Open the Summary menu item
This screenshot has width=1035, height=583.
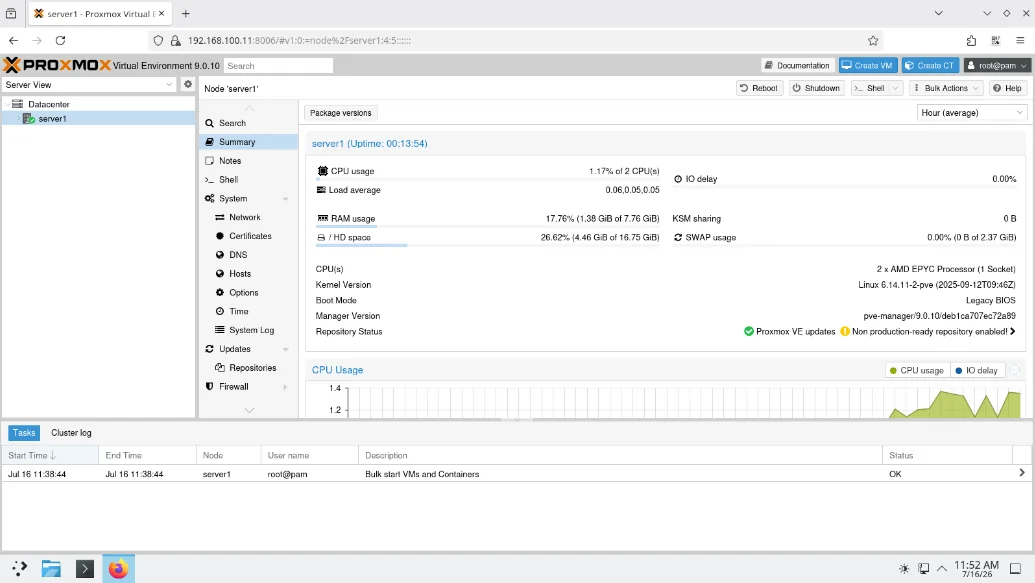[x=248, y=142]
